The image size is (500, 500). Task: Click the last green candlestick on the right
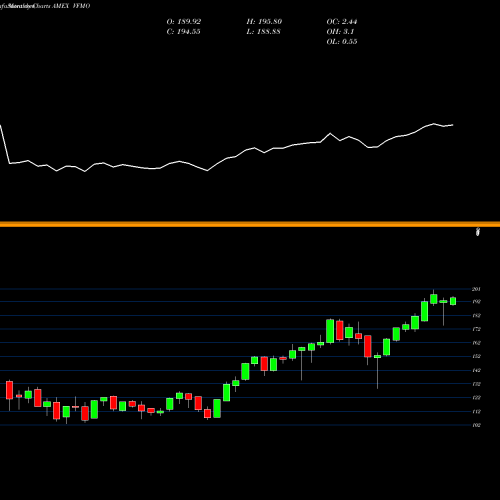453,301
